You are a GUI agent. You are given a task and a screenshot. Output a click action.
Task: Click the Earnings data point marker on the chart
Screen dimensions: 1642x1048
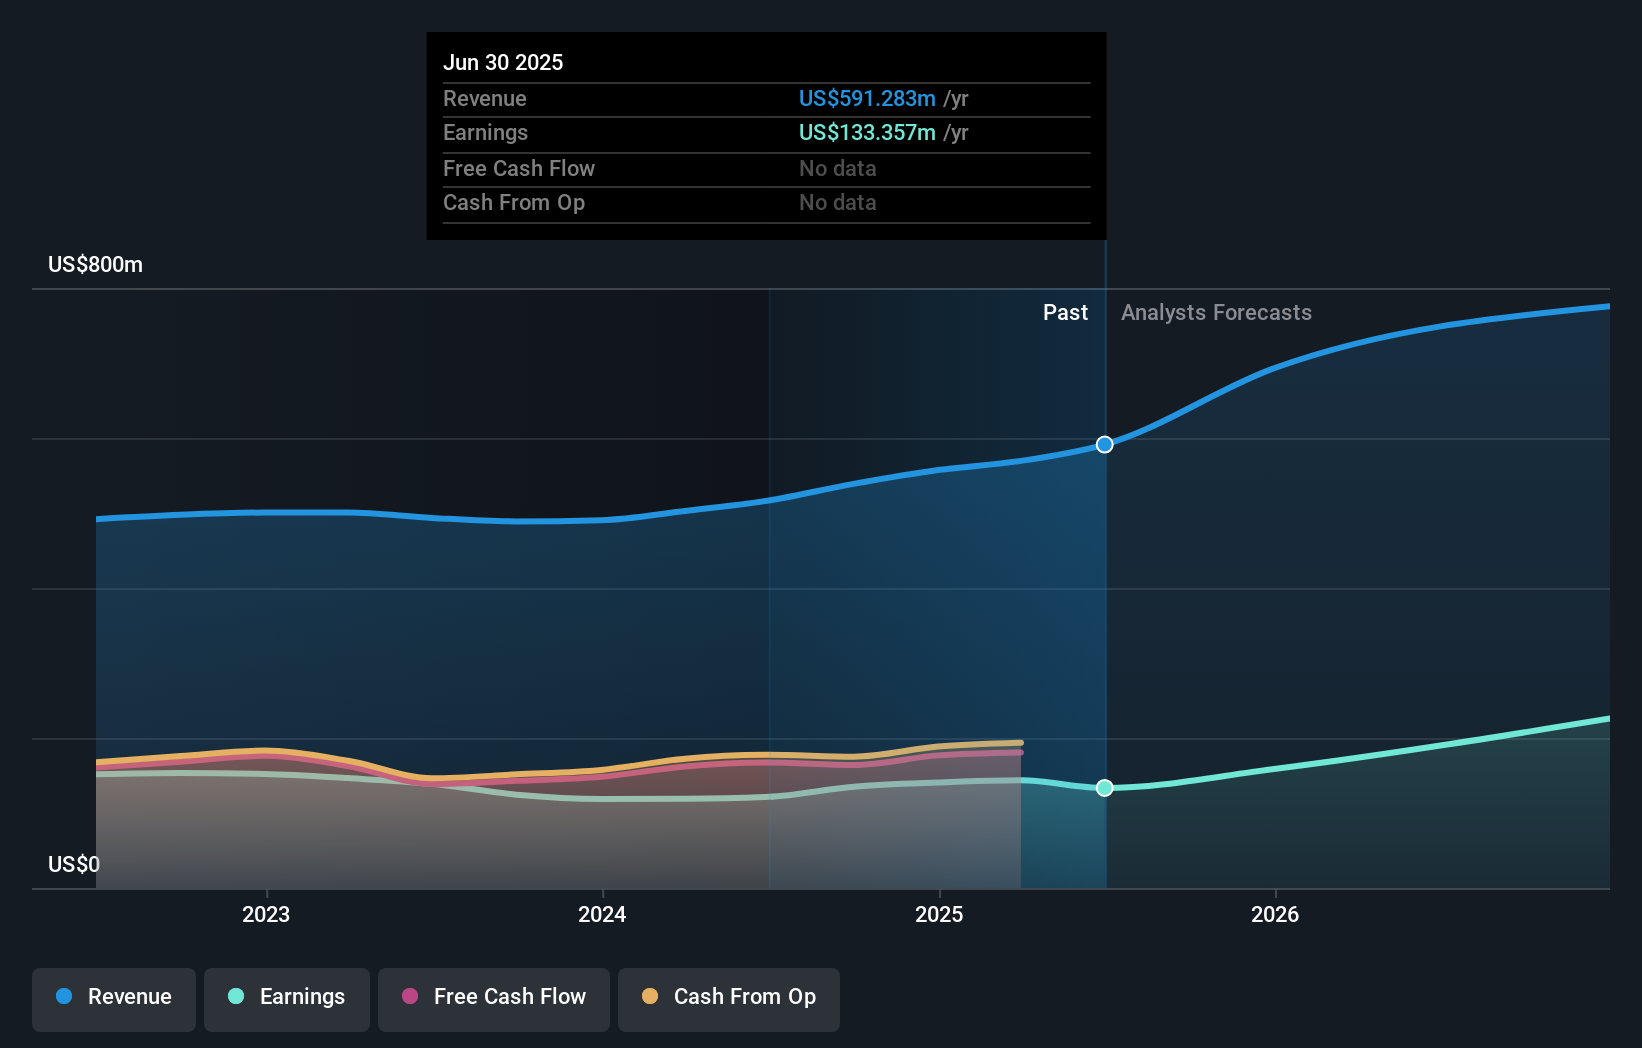click(1104, 788)
